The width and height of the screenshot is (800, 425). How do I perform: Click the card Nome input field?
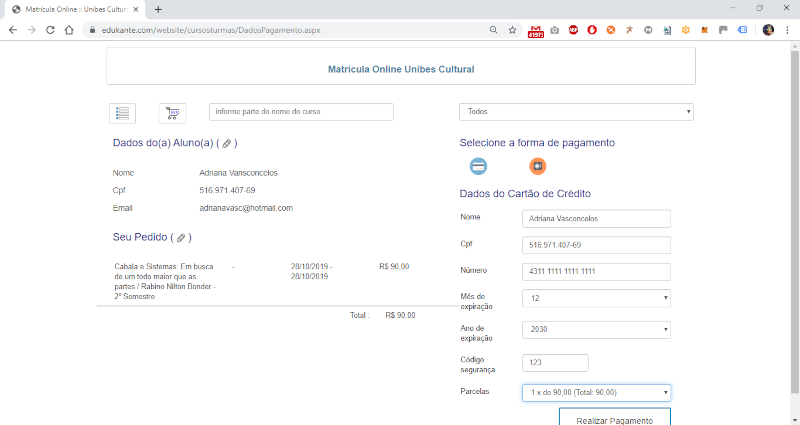coord(596,218)
